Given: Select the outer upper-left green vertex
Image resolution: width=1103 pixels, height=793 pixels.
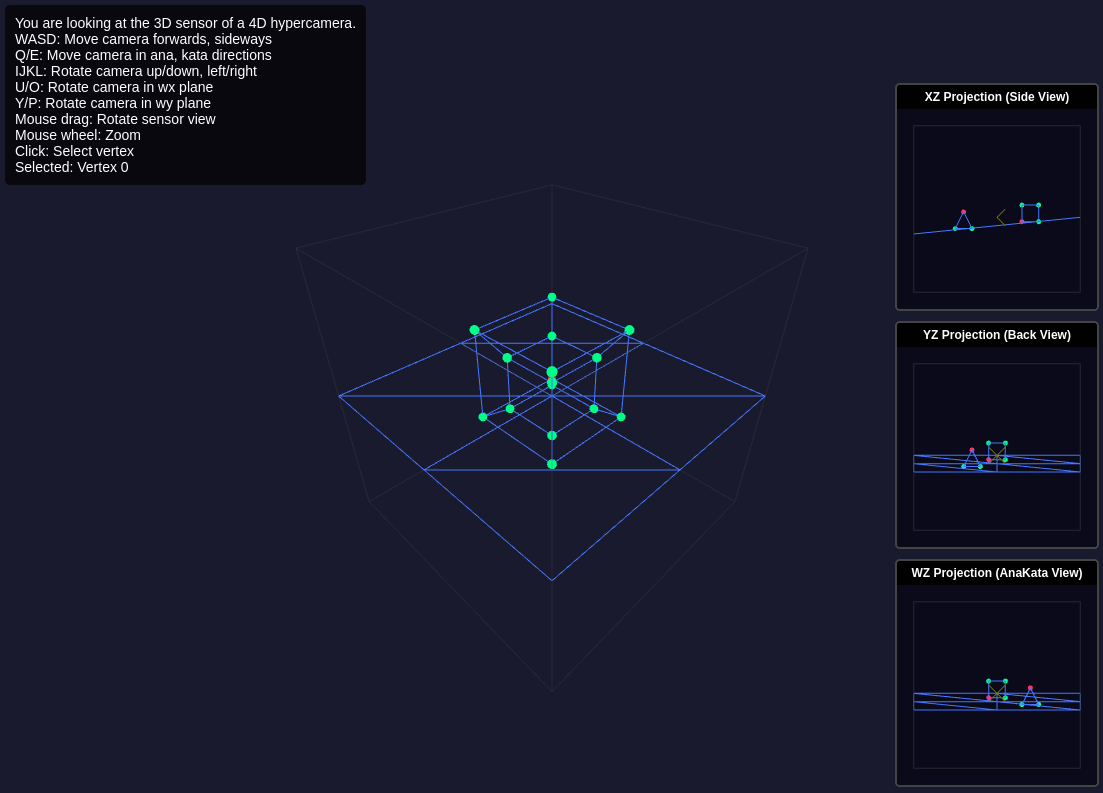Looking at the screenshot, I should pos(475,330).
